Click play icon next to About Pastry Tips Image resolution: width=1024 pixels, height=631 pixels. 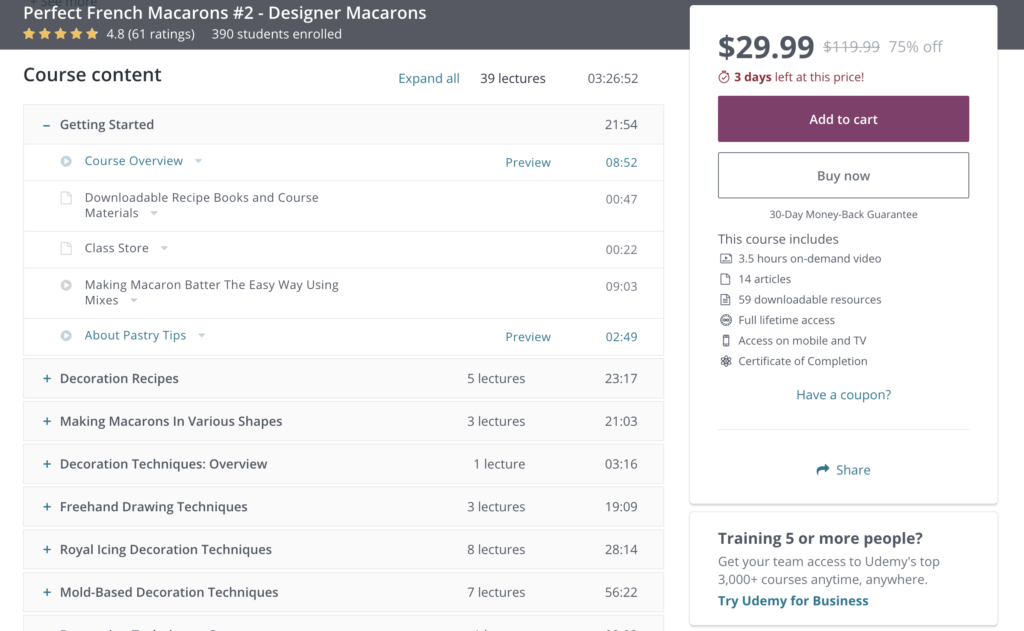click(66, 336)
